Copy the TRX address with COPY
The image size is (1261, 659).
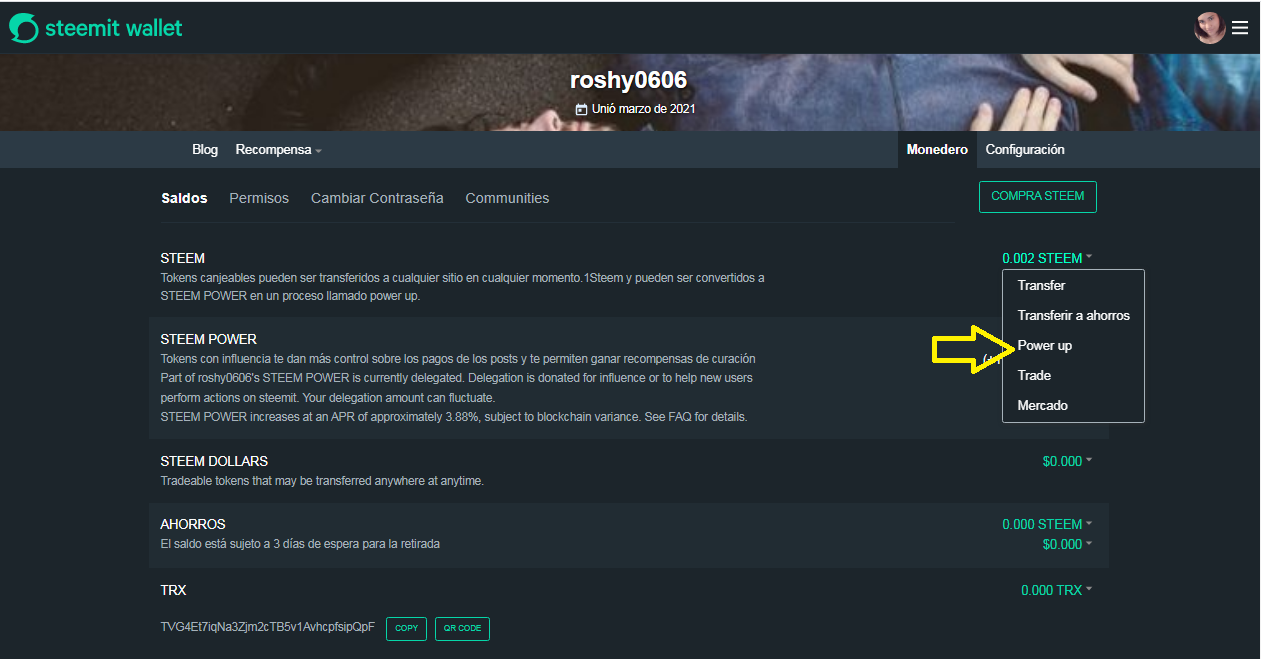point(406,629)
